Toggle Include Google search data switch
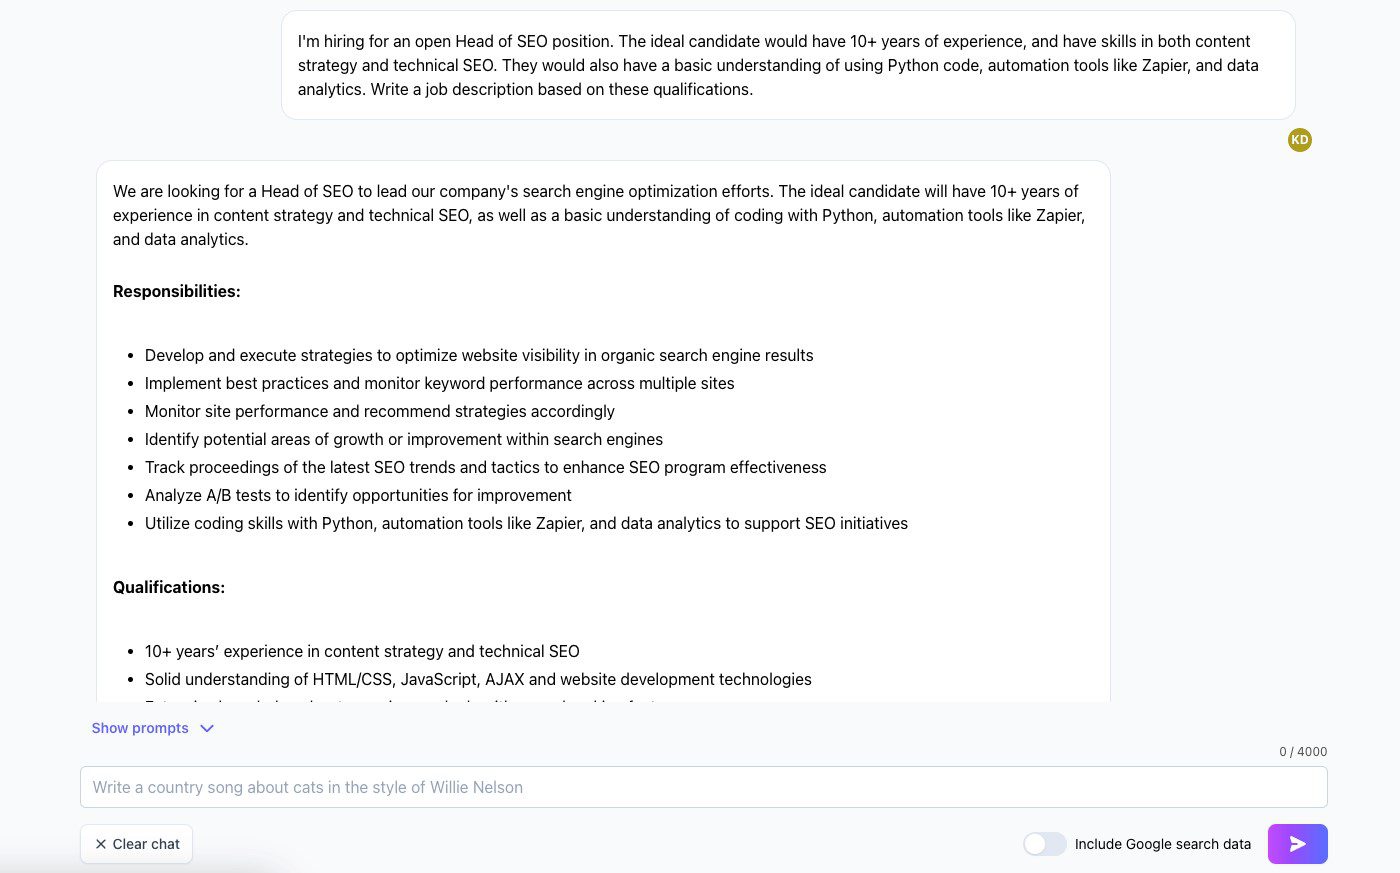This screenshot has width=1400, height=873. [x=1044, y=844]
